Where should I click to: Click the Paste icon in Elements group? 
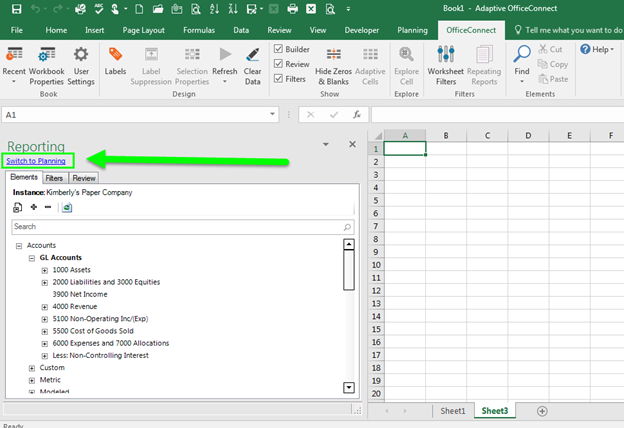[x=543, y=78]
